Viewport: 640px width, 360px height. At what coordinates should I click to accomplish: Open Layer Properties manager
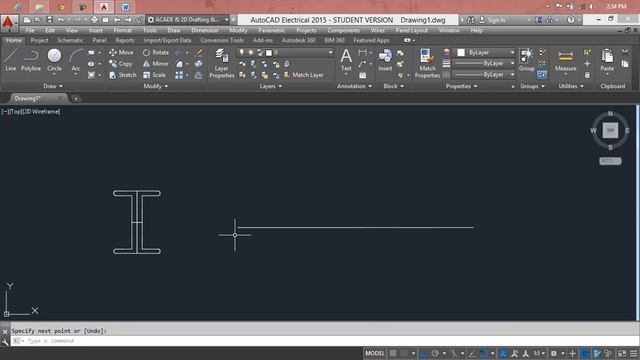[x=222, y=63]
